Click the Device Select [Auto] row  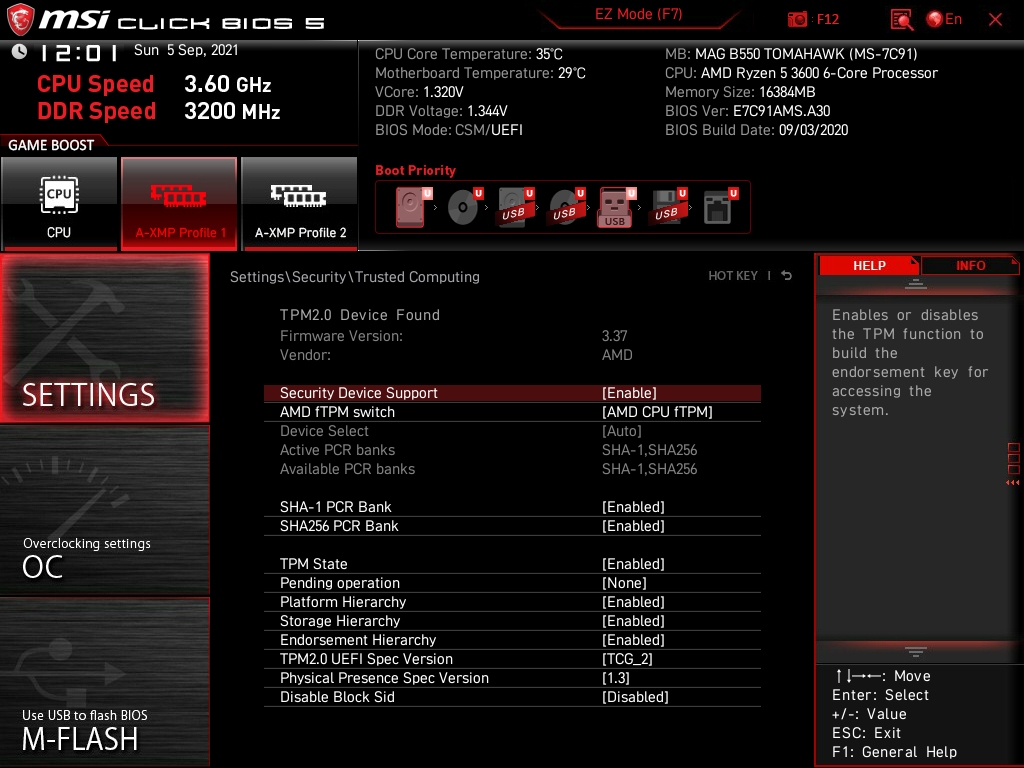(512, 431)
